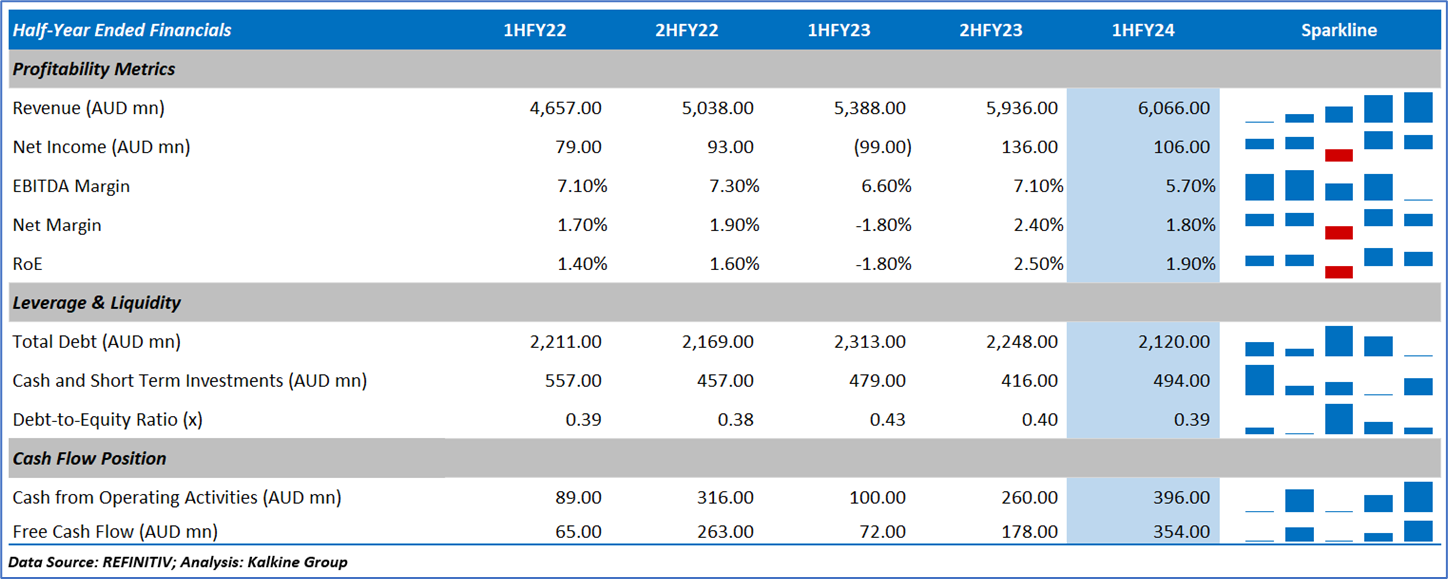
Task: Click the 1HFY22 column header
Action: click(x=535, y=30)
